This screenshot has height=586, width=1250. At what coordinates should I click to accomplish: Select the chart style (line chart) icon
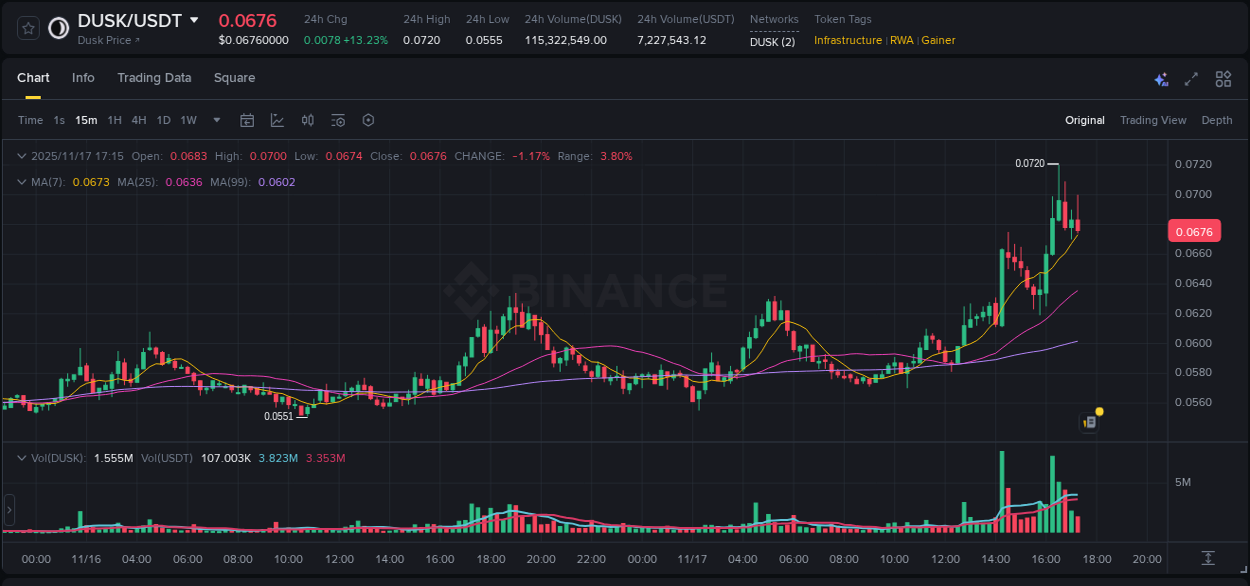coord(277,120)
